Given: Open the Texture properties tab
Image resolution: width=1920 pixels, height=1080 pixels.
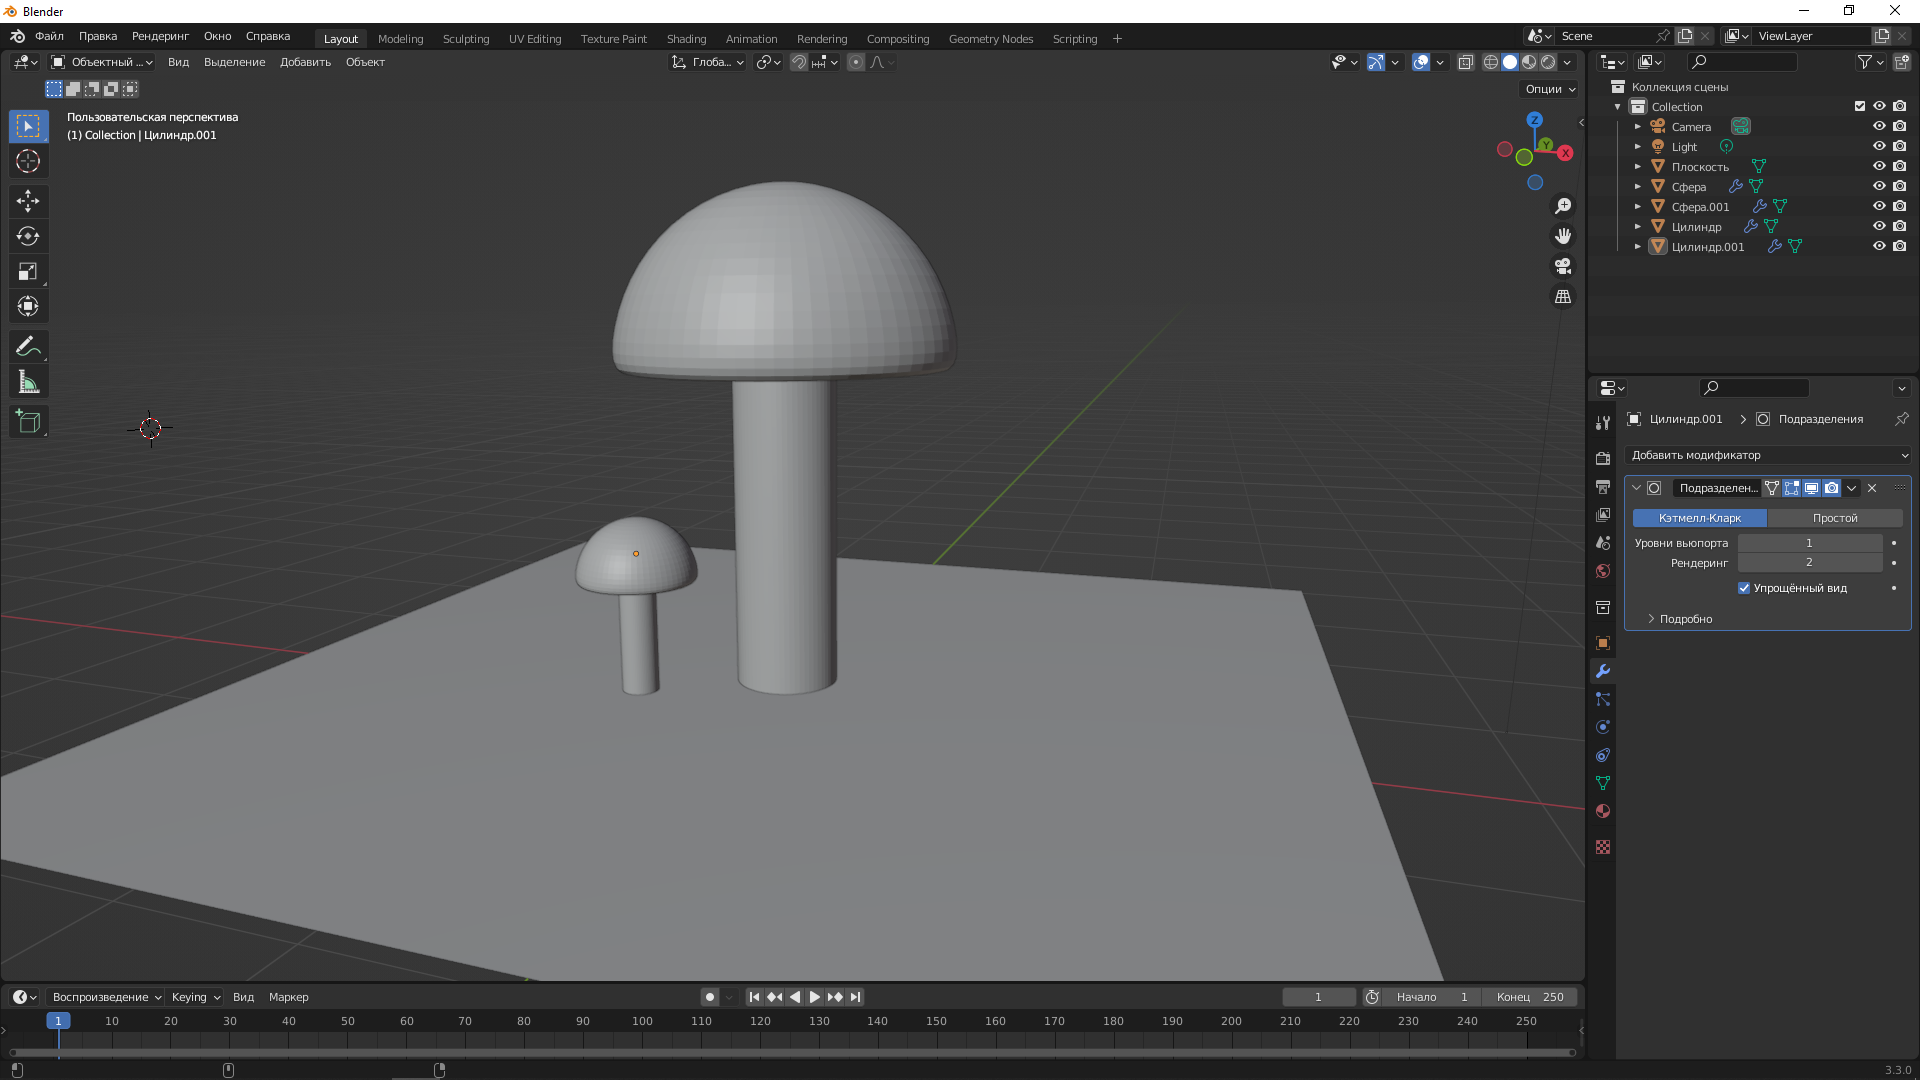Looking at the screenshot, I should tap(1603, 847).
